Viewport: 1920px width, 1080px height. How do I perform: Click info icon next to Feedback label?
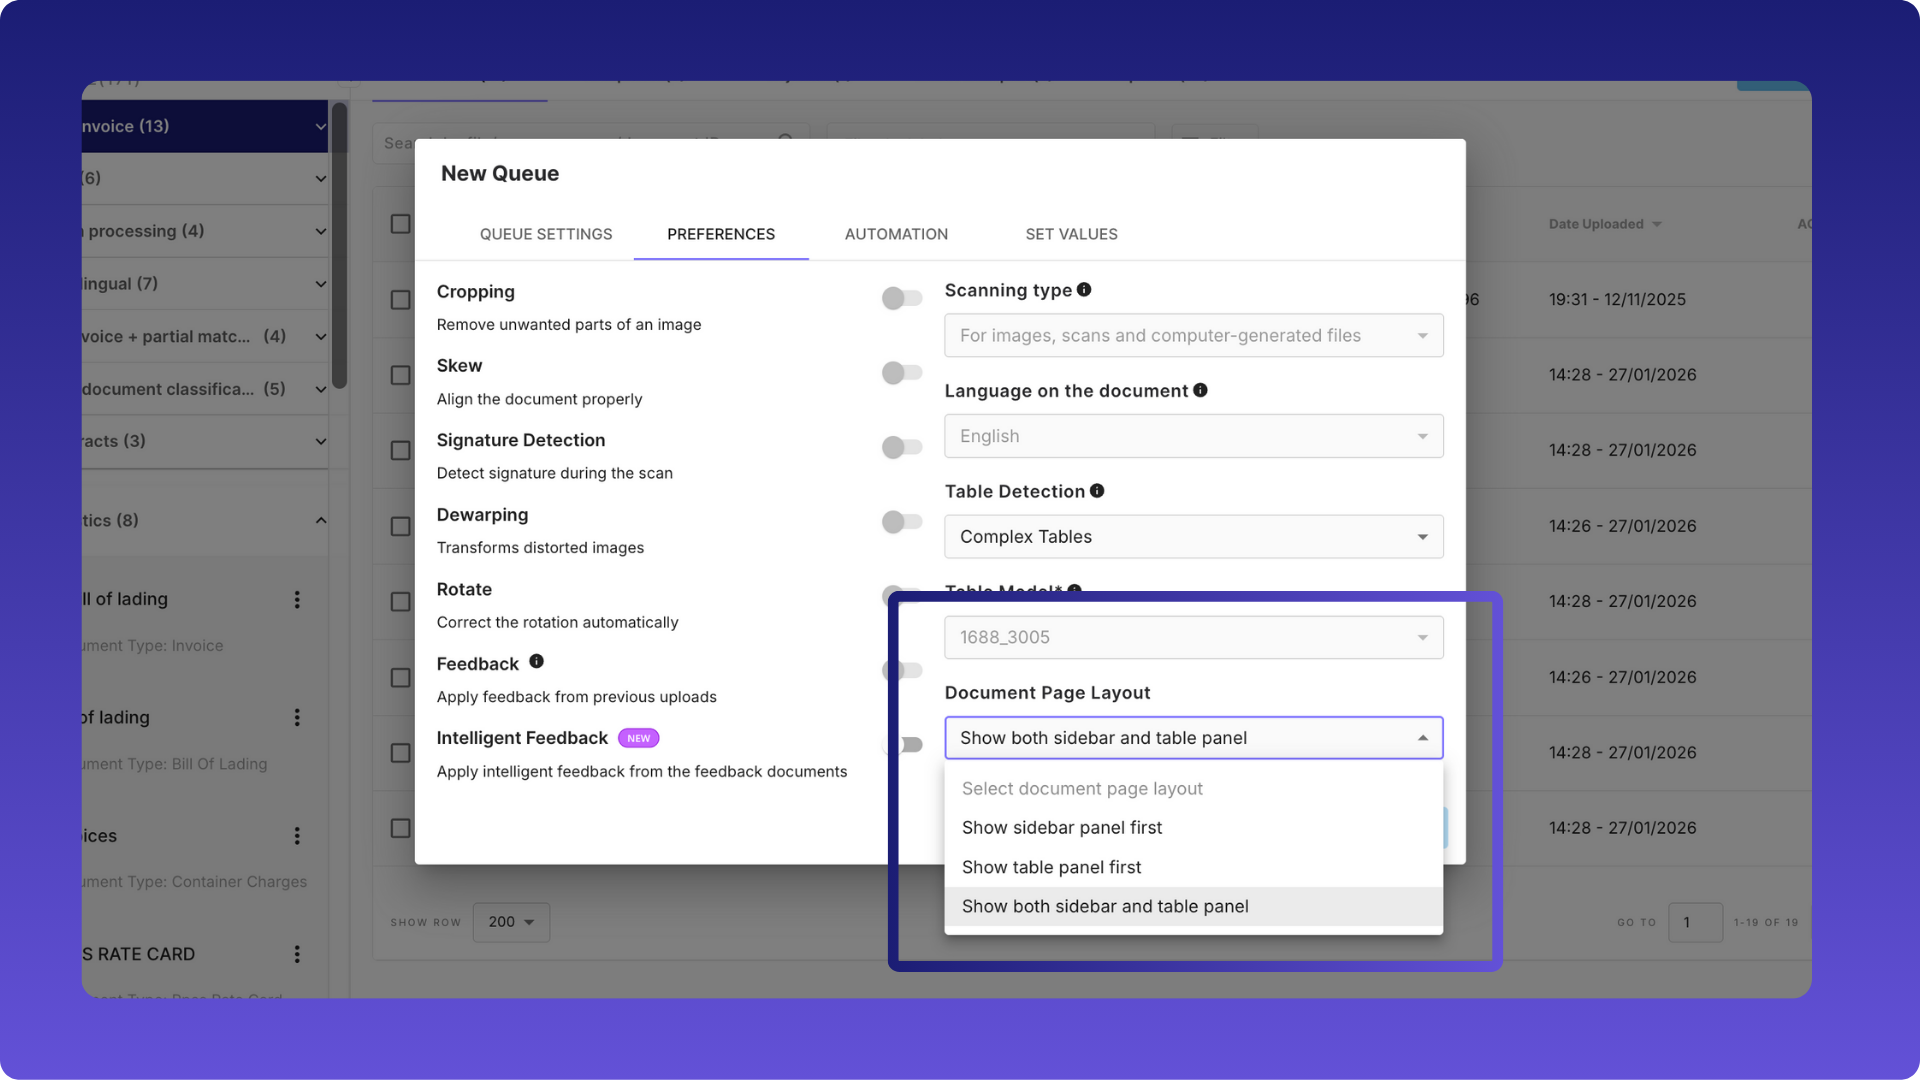coord(536,661)
